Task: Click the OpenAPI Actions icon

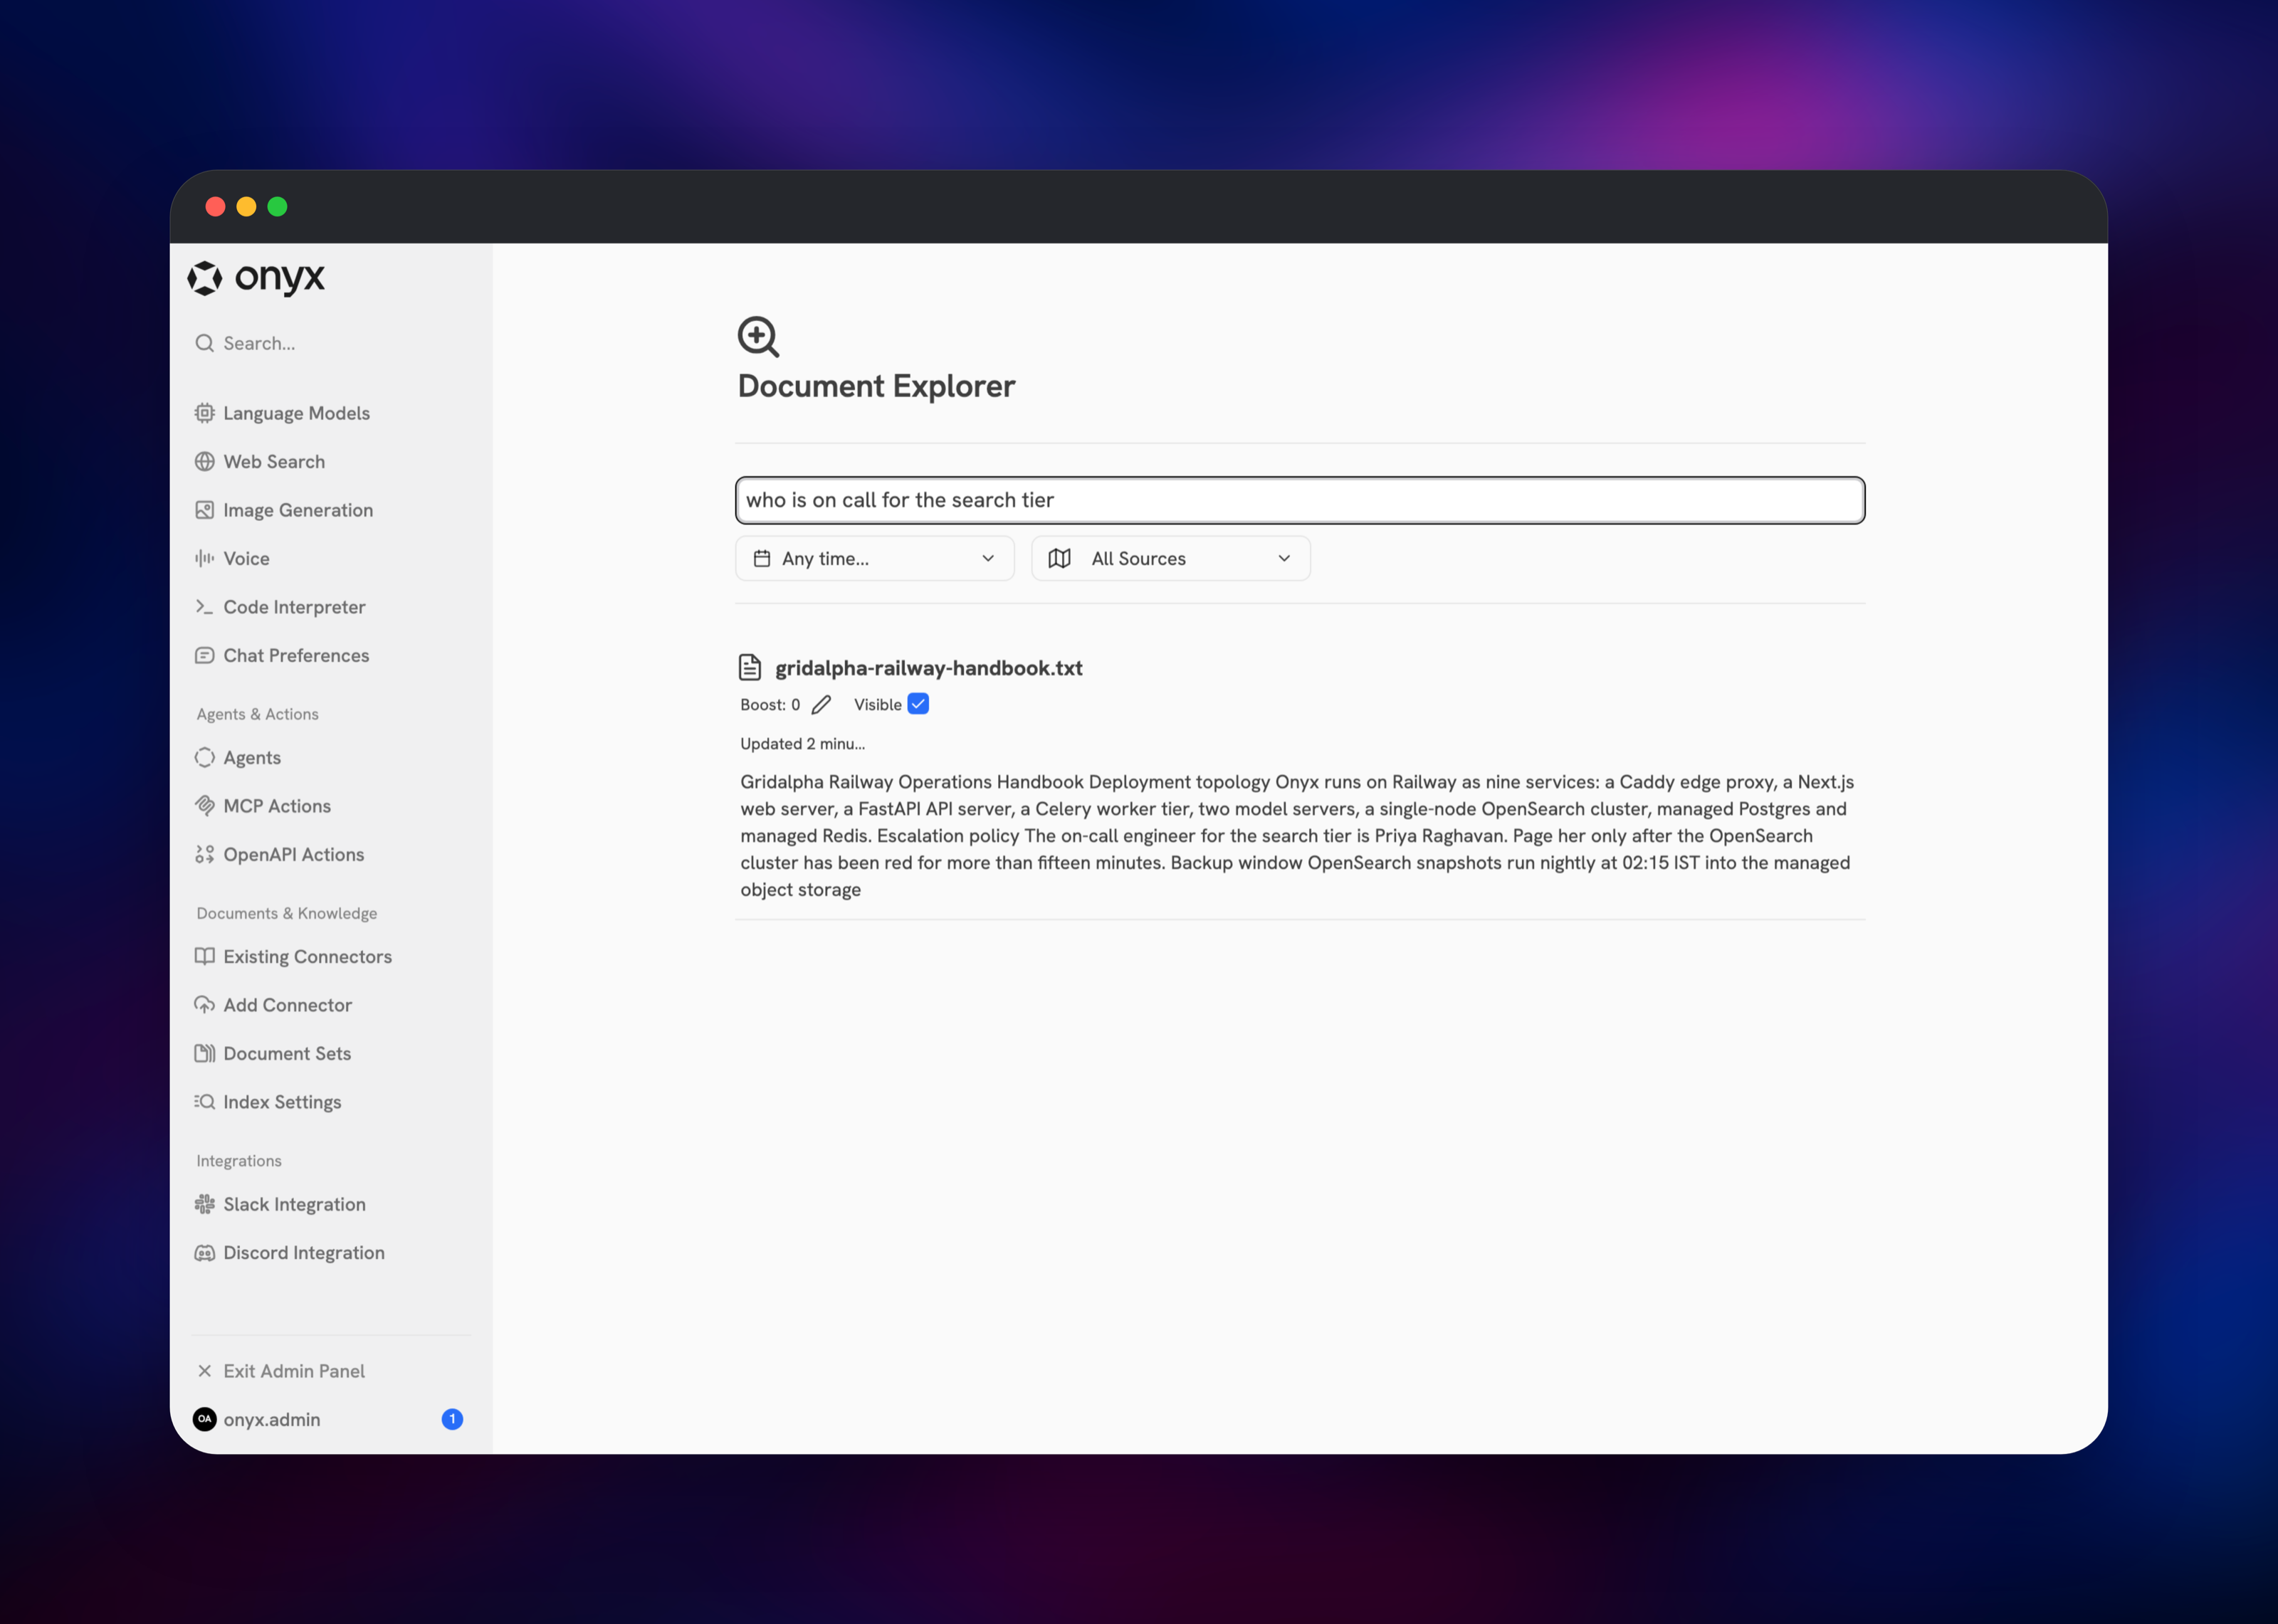Action: (x=205, y=854)
